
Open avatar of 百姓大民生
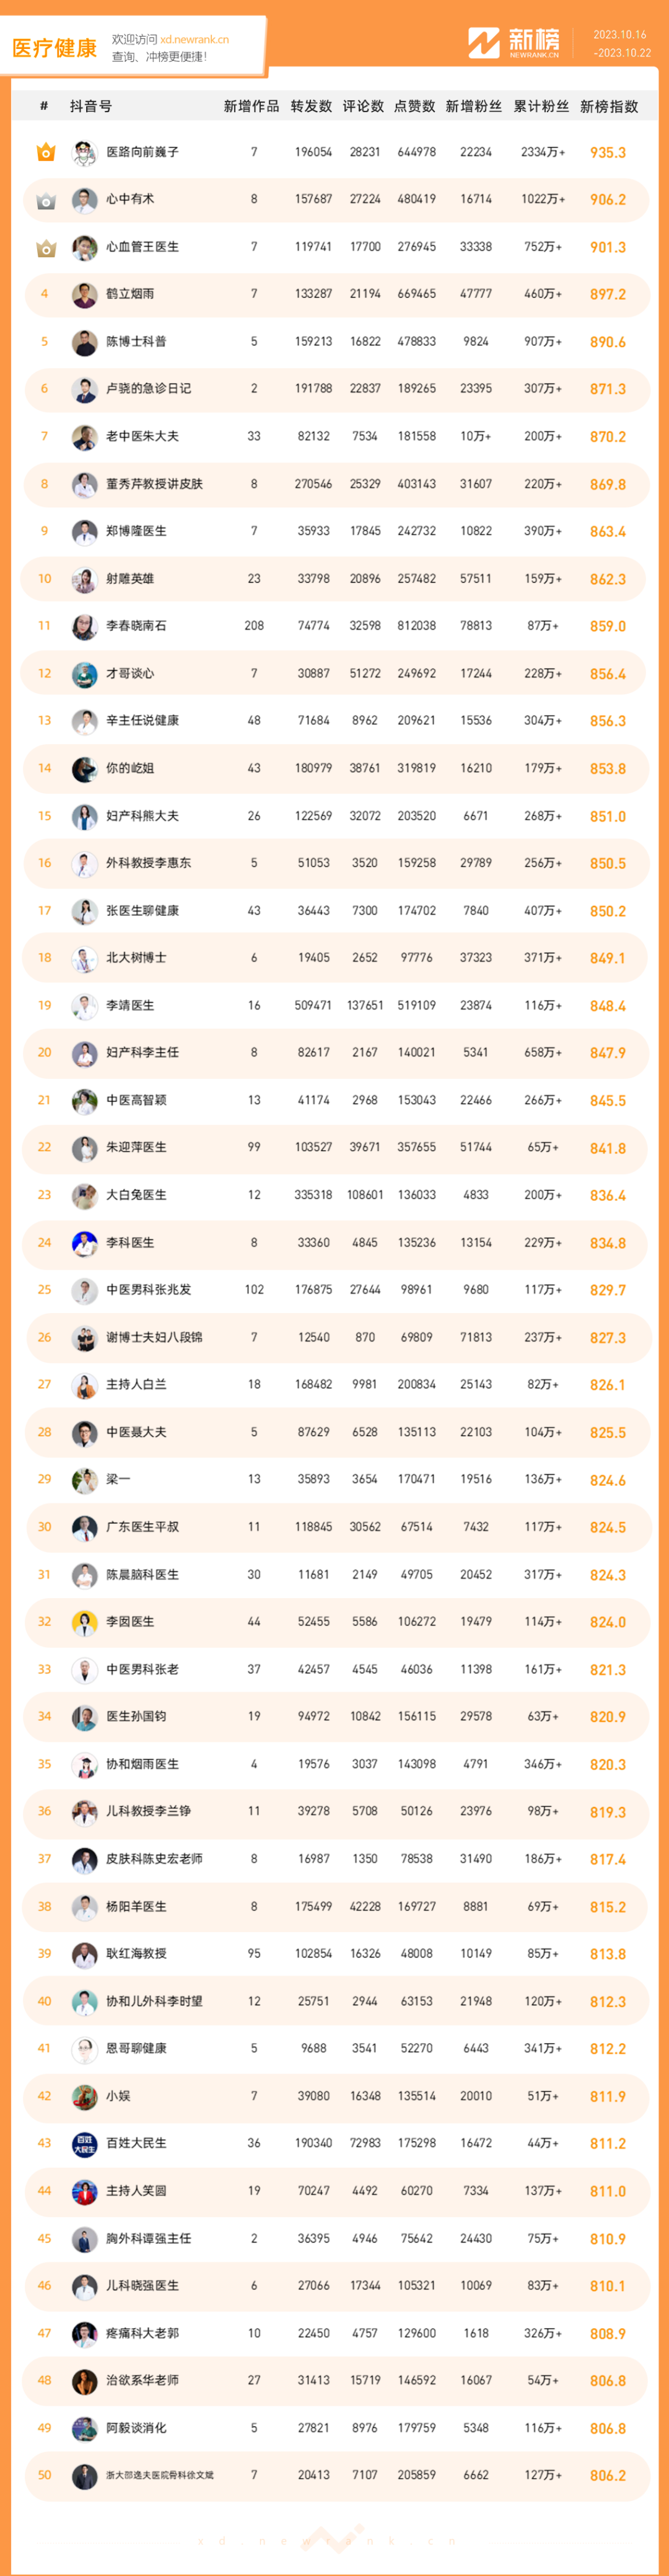click(x=84, y=2143)
